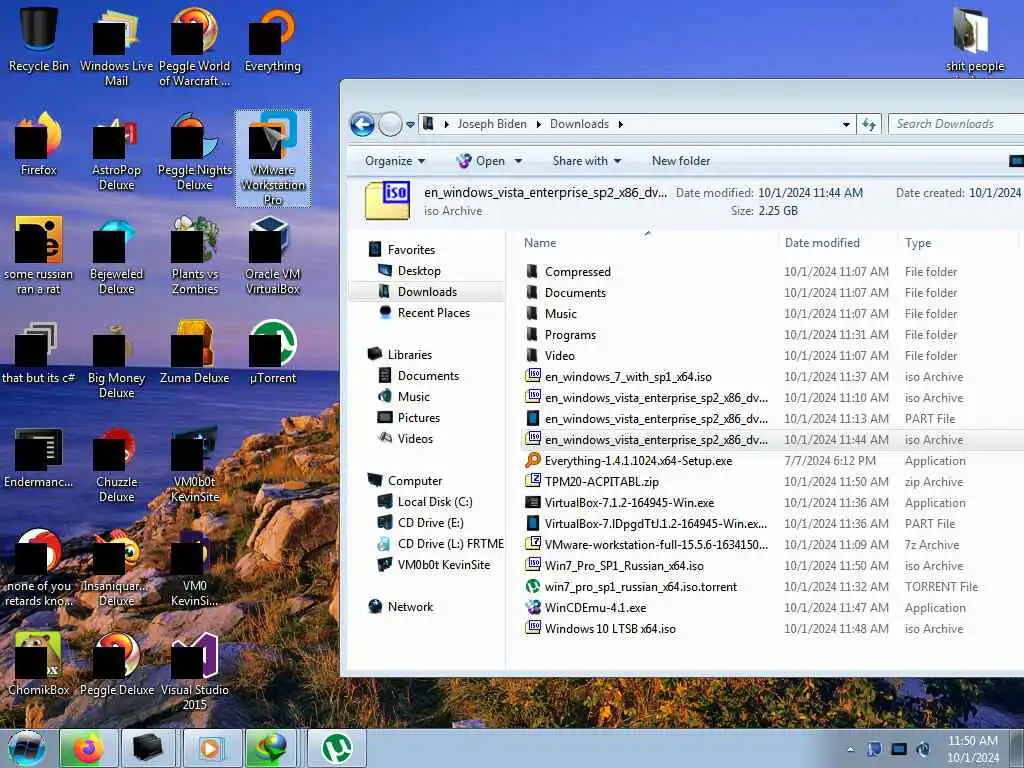Select Desktop under Favorites

419,271
